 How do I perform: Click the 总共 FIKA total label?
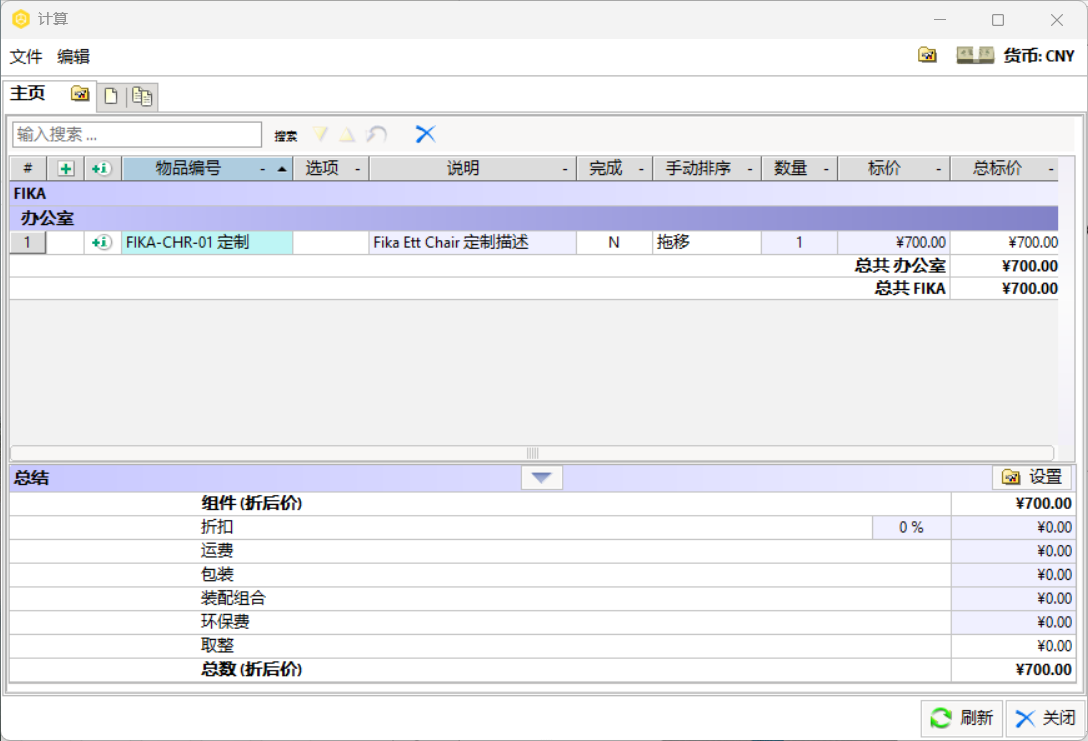[x=910, y=289]
